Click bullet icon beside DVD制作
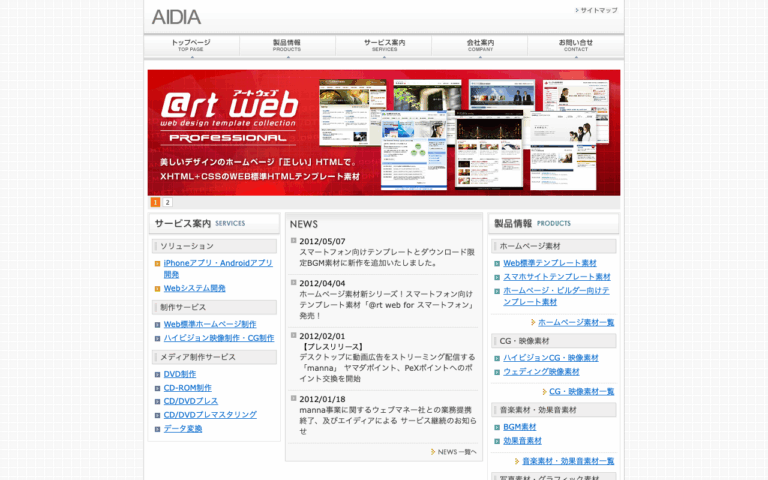Viewport: 768px width, 480px height. pyautogui.click(x=157, y=375)
